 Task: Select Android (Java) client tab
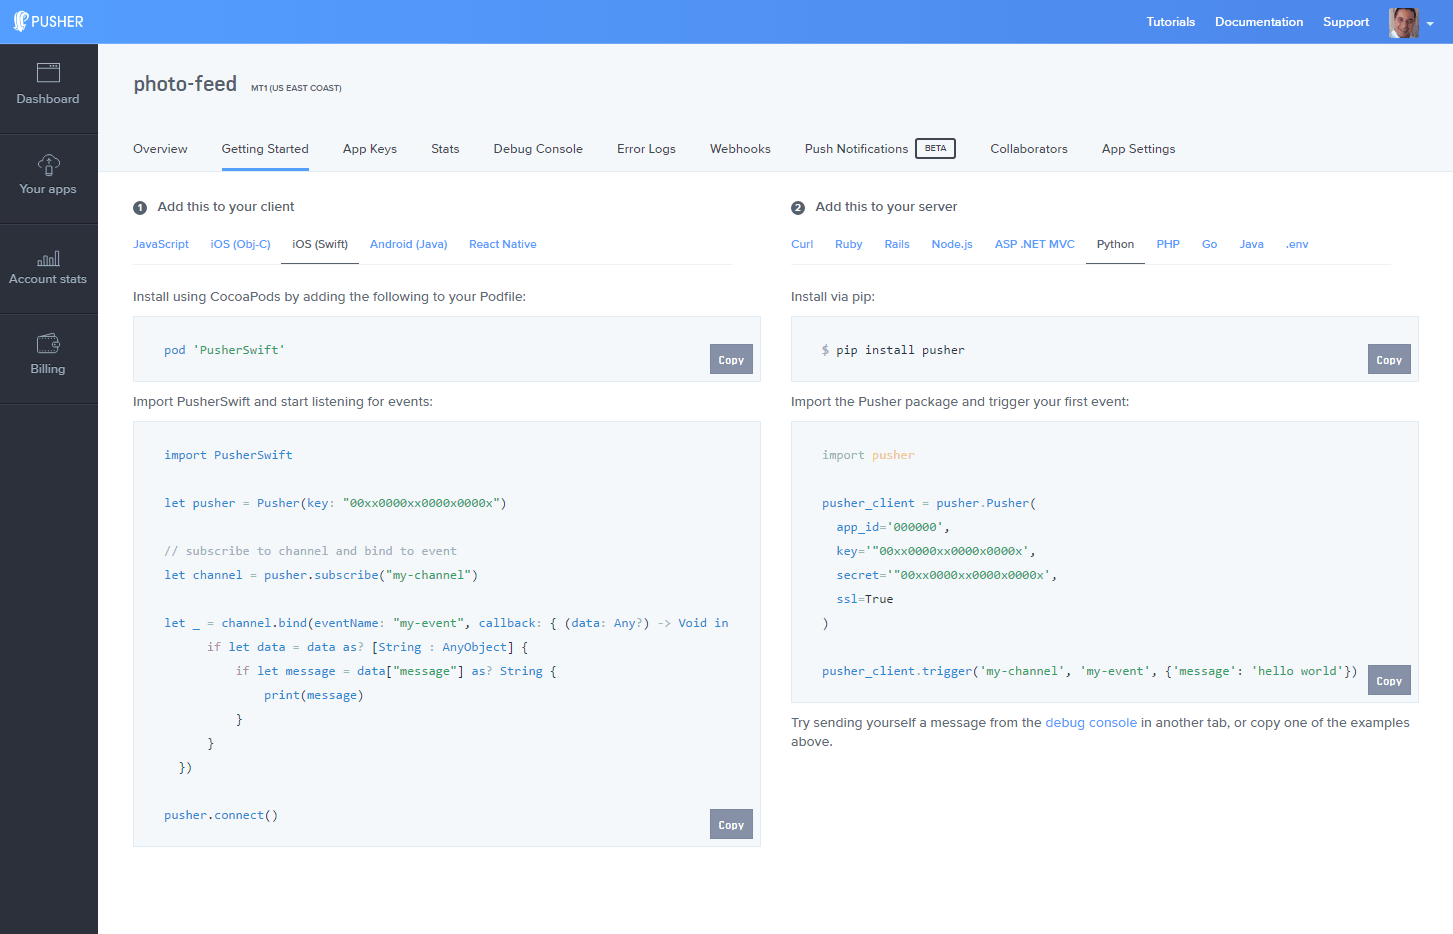pos(408,244)
